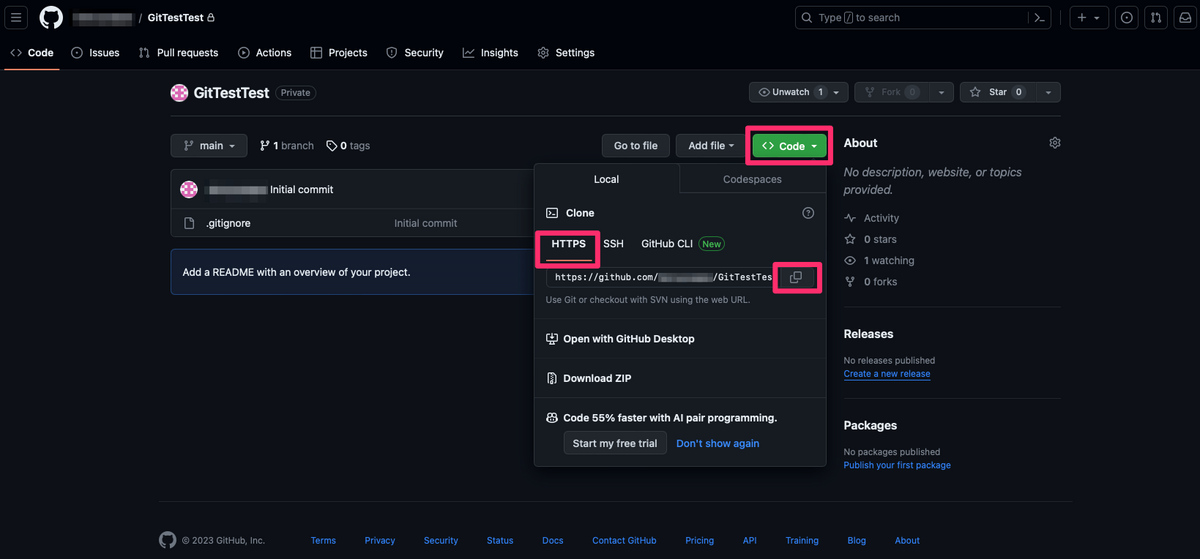Open the notifications inbox icon
Viewport: 1200px width, 559px height.
click(x=1184, y=18)
